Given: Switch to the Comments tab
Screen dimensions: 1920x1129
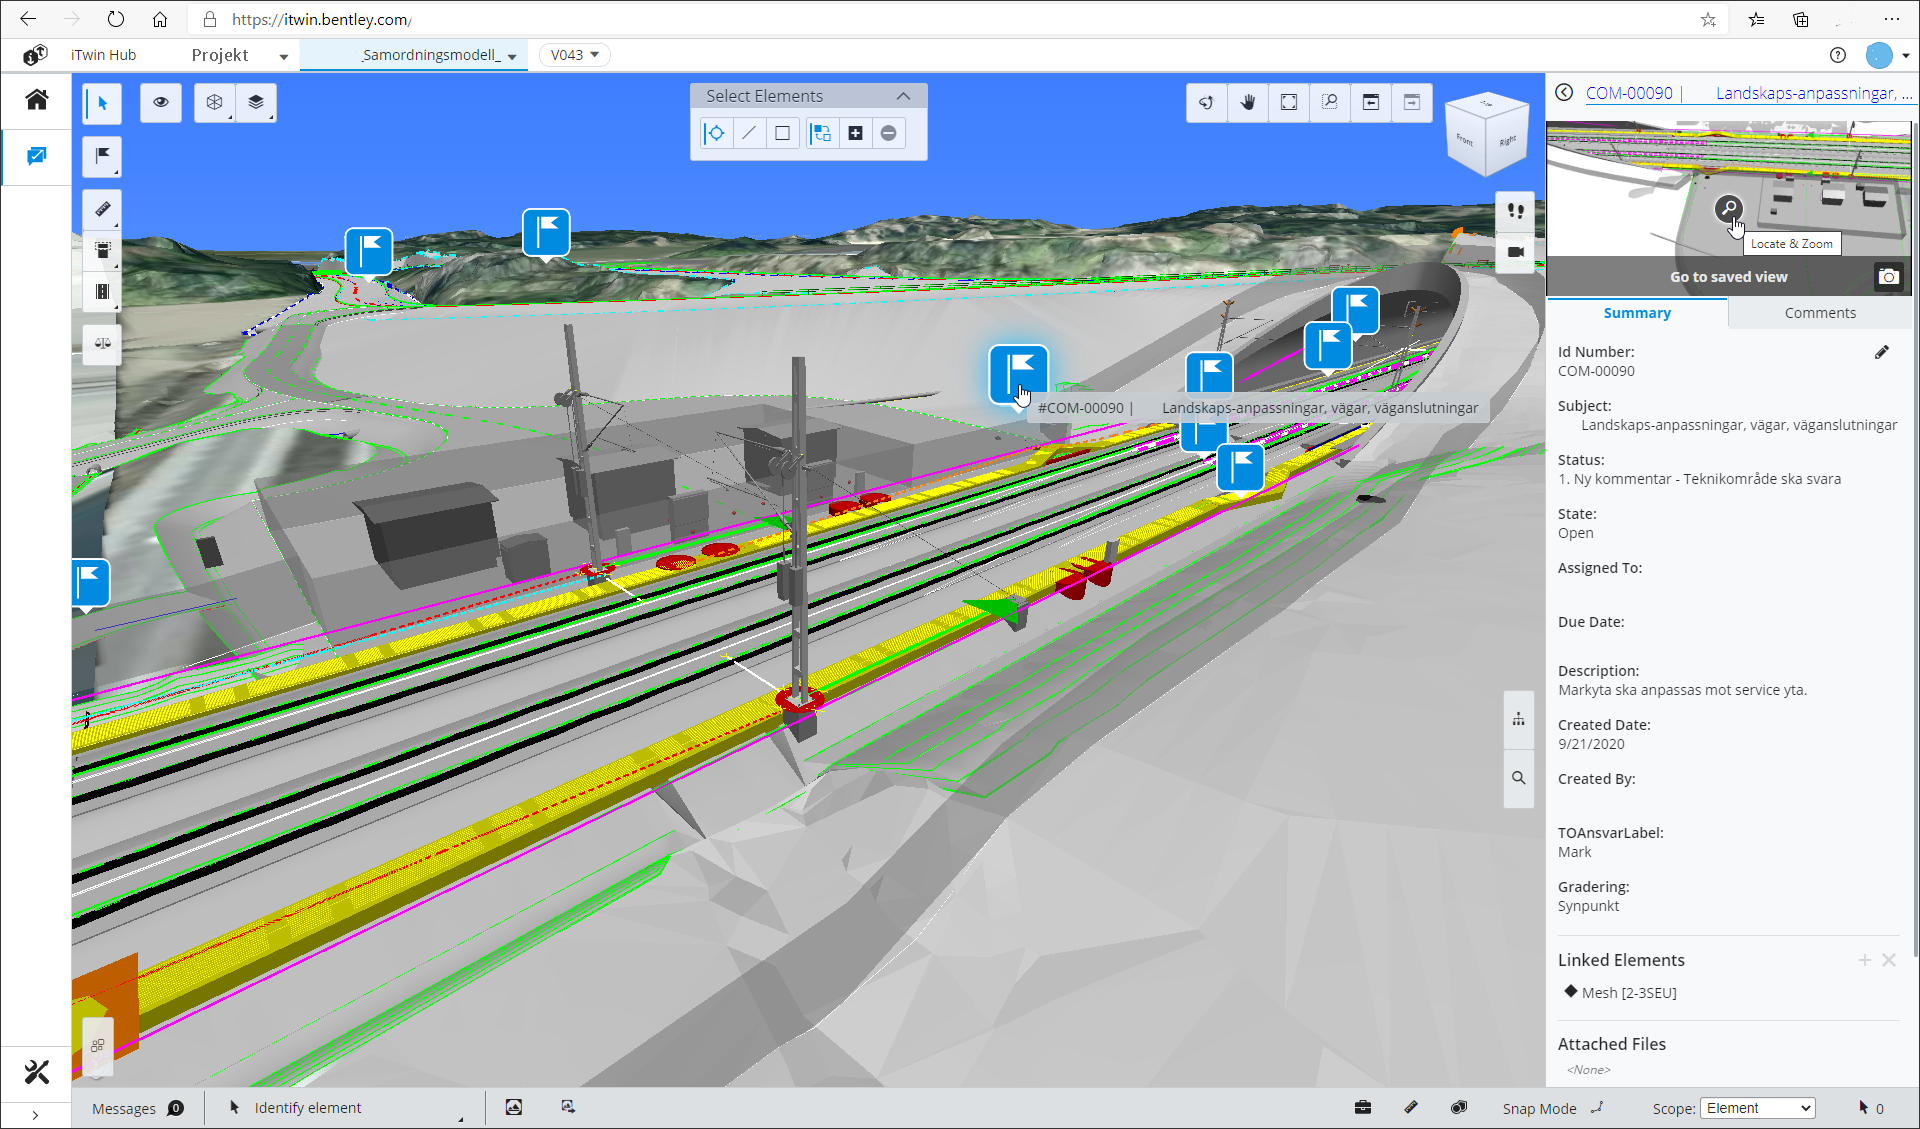Looking at the screenshot, I should pos(1820,313).
